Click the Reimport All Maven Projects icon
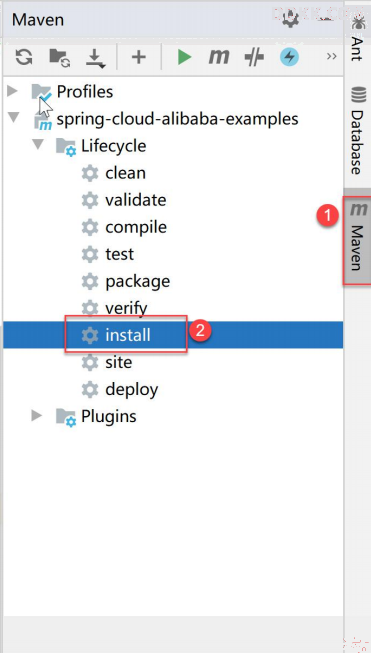This screenshot has height=655, width=371. click(24, 56)
